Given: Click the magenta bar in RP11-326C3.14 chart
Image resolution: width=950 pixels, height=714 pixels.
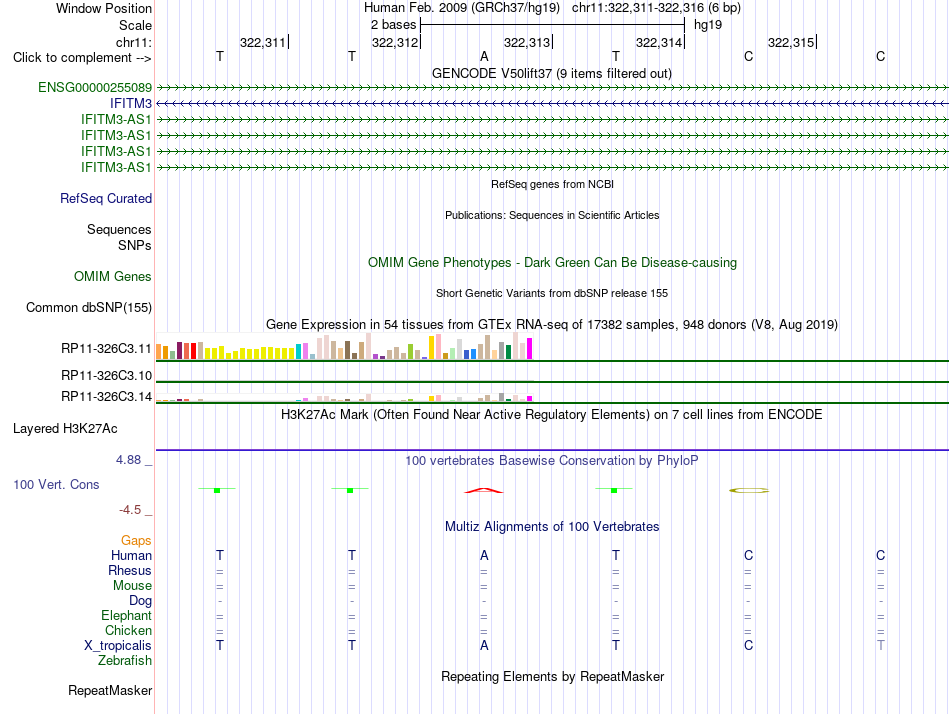Looking at the screenshot, I should [x=530, y=399].
